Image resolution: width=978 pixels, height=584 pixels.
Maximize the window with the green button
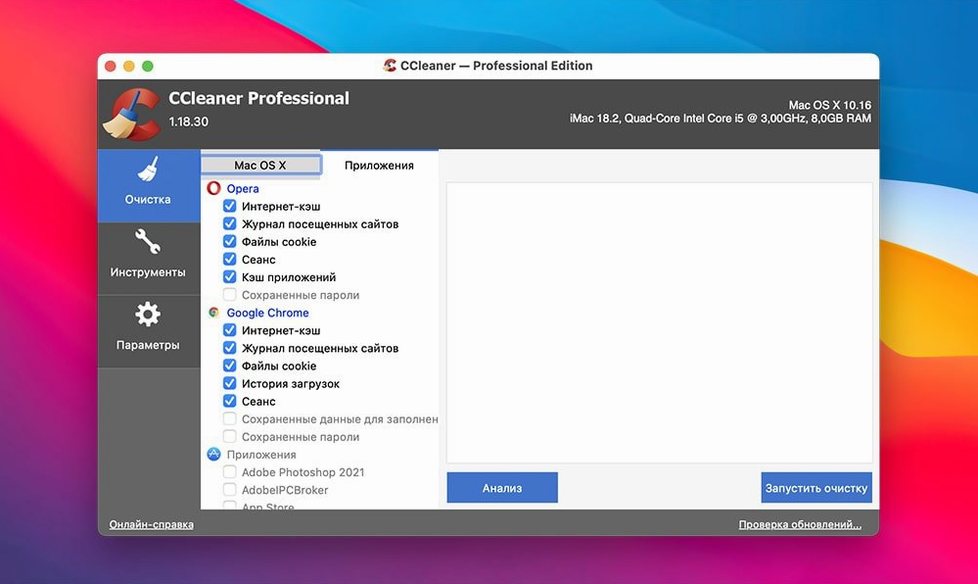point(148,66)
